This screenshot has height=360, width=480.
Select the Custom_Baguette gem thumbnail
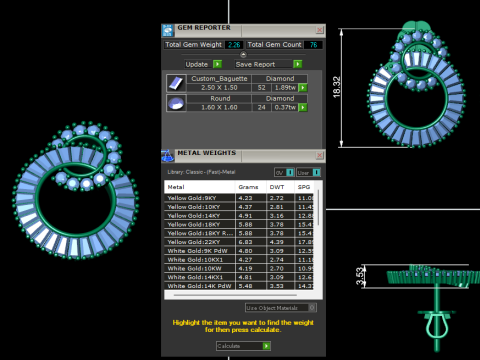coord(176,83)
